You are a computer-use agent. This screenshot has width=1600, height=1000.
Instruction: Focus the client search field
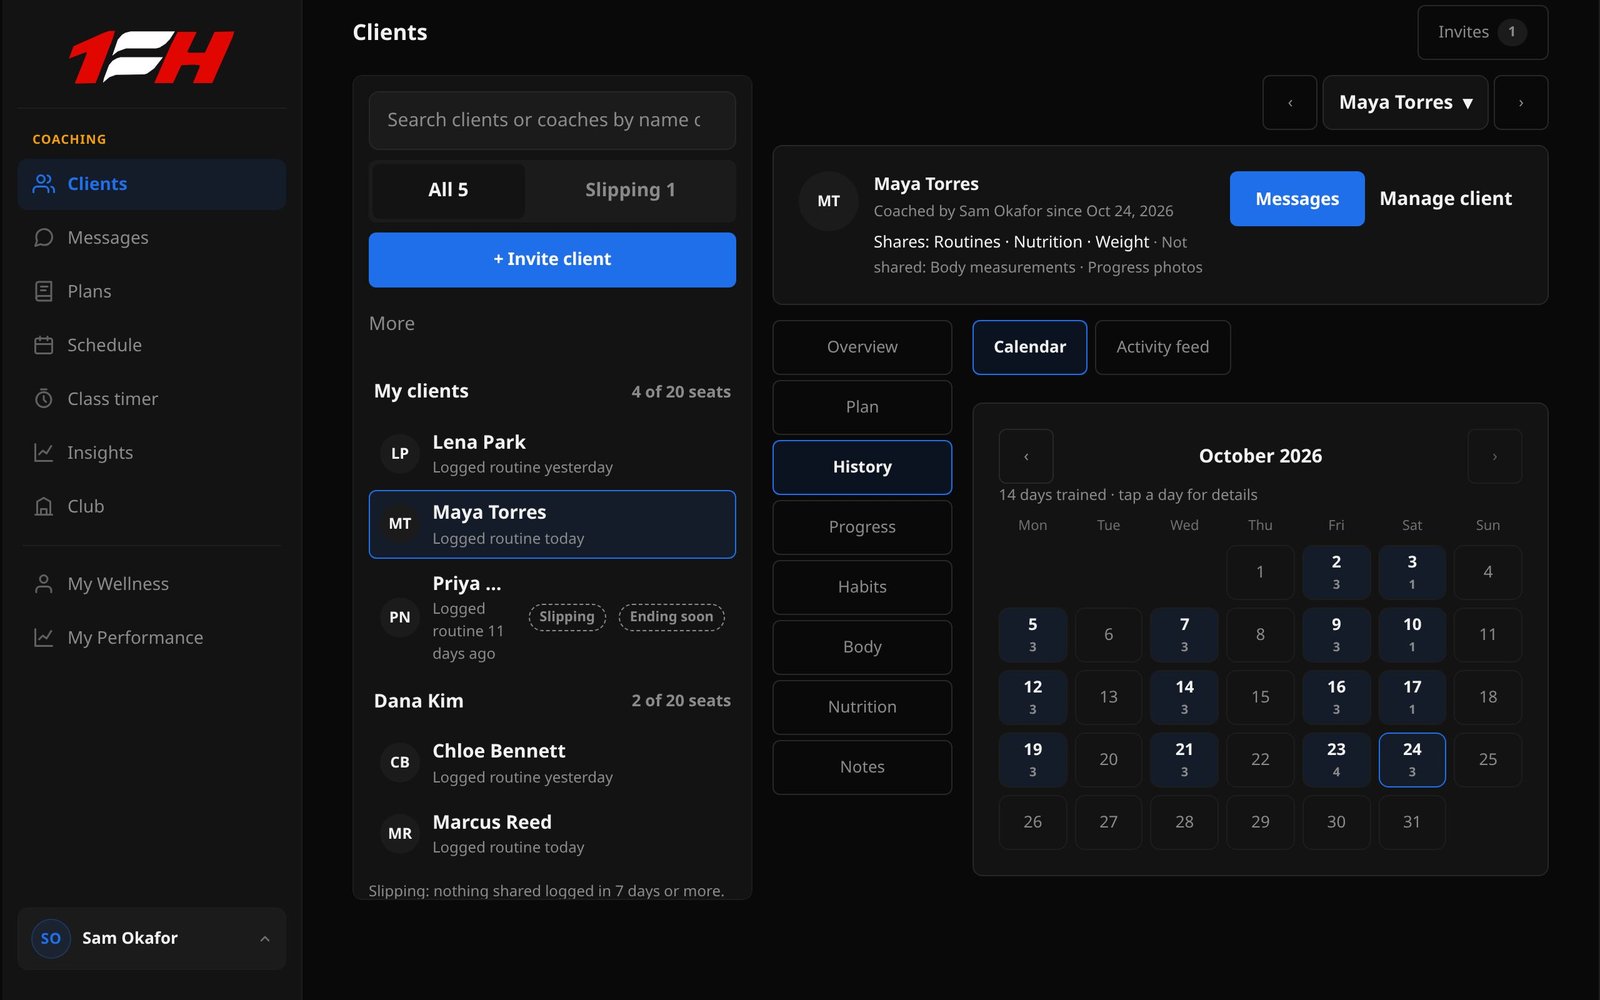(x=552, y=121)
